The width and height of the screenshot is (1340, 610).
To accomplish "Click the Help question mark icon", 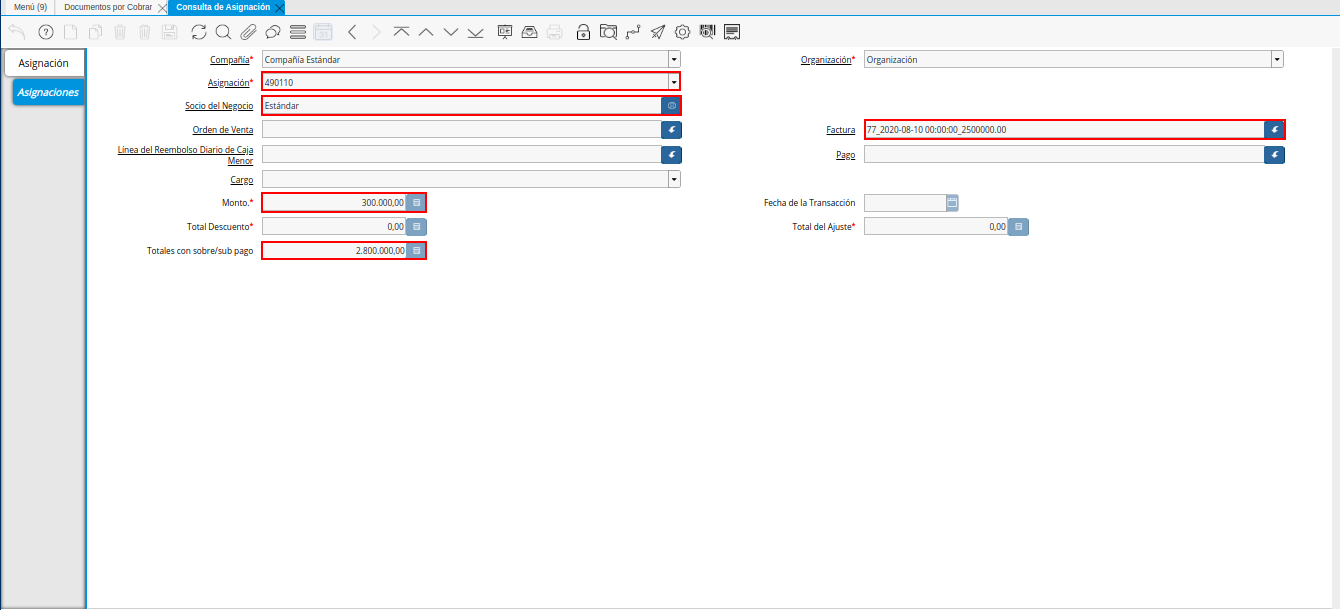I will (45, 32).
